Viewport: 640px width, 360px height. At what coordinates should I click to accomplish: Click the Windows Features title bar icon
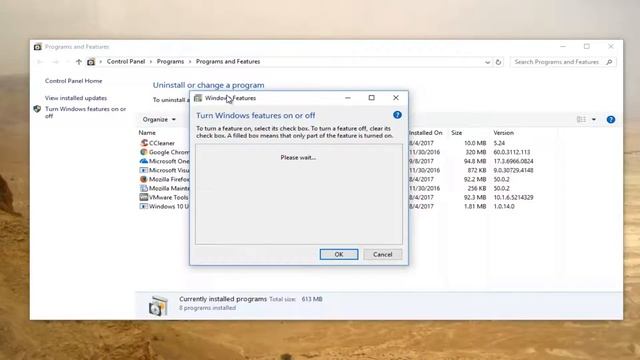coord(198,98)
